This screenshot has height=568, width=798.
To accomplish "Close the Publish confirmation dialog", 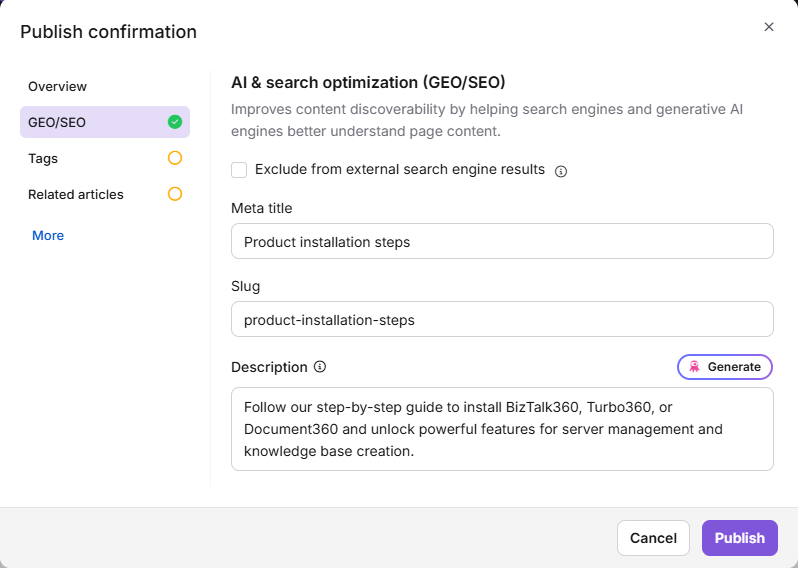I will click(768, 27).
